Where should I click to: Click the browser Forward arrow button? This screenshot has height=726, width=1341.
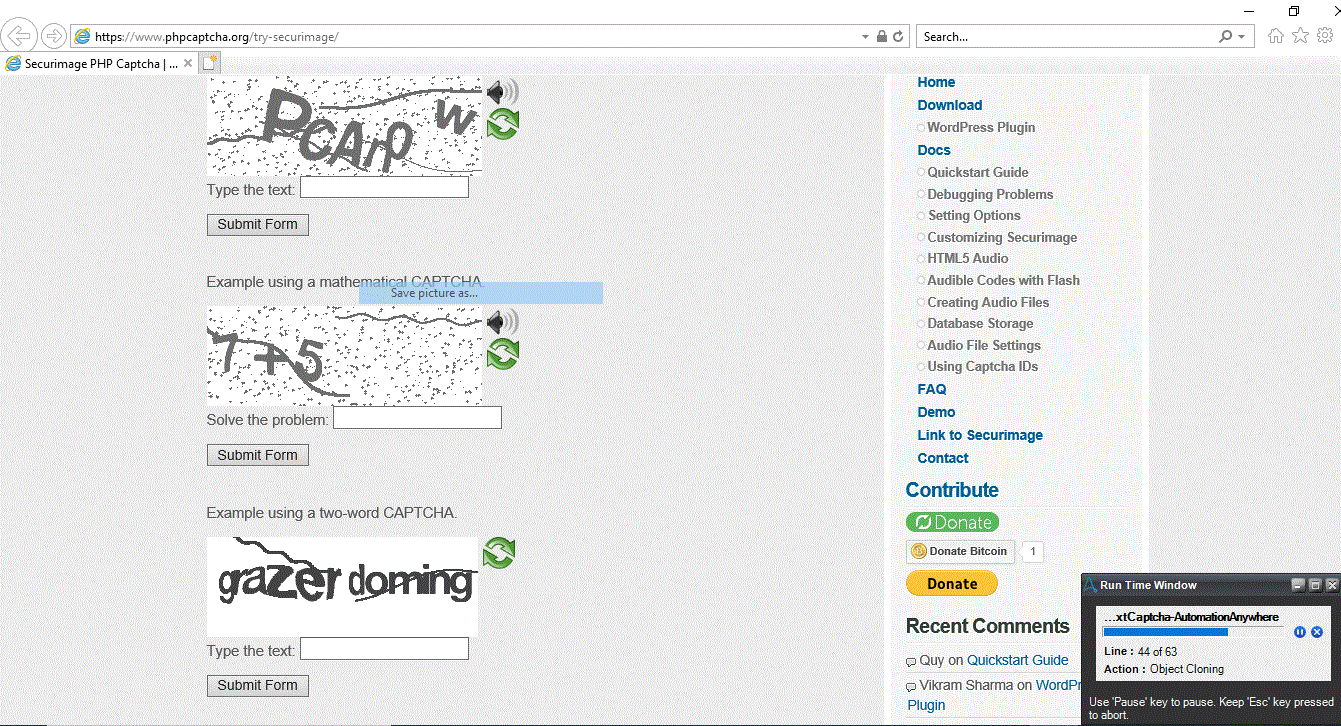coord(54,36)
